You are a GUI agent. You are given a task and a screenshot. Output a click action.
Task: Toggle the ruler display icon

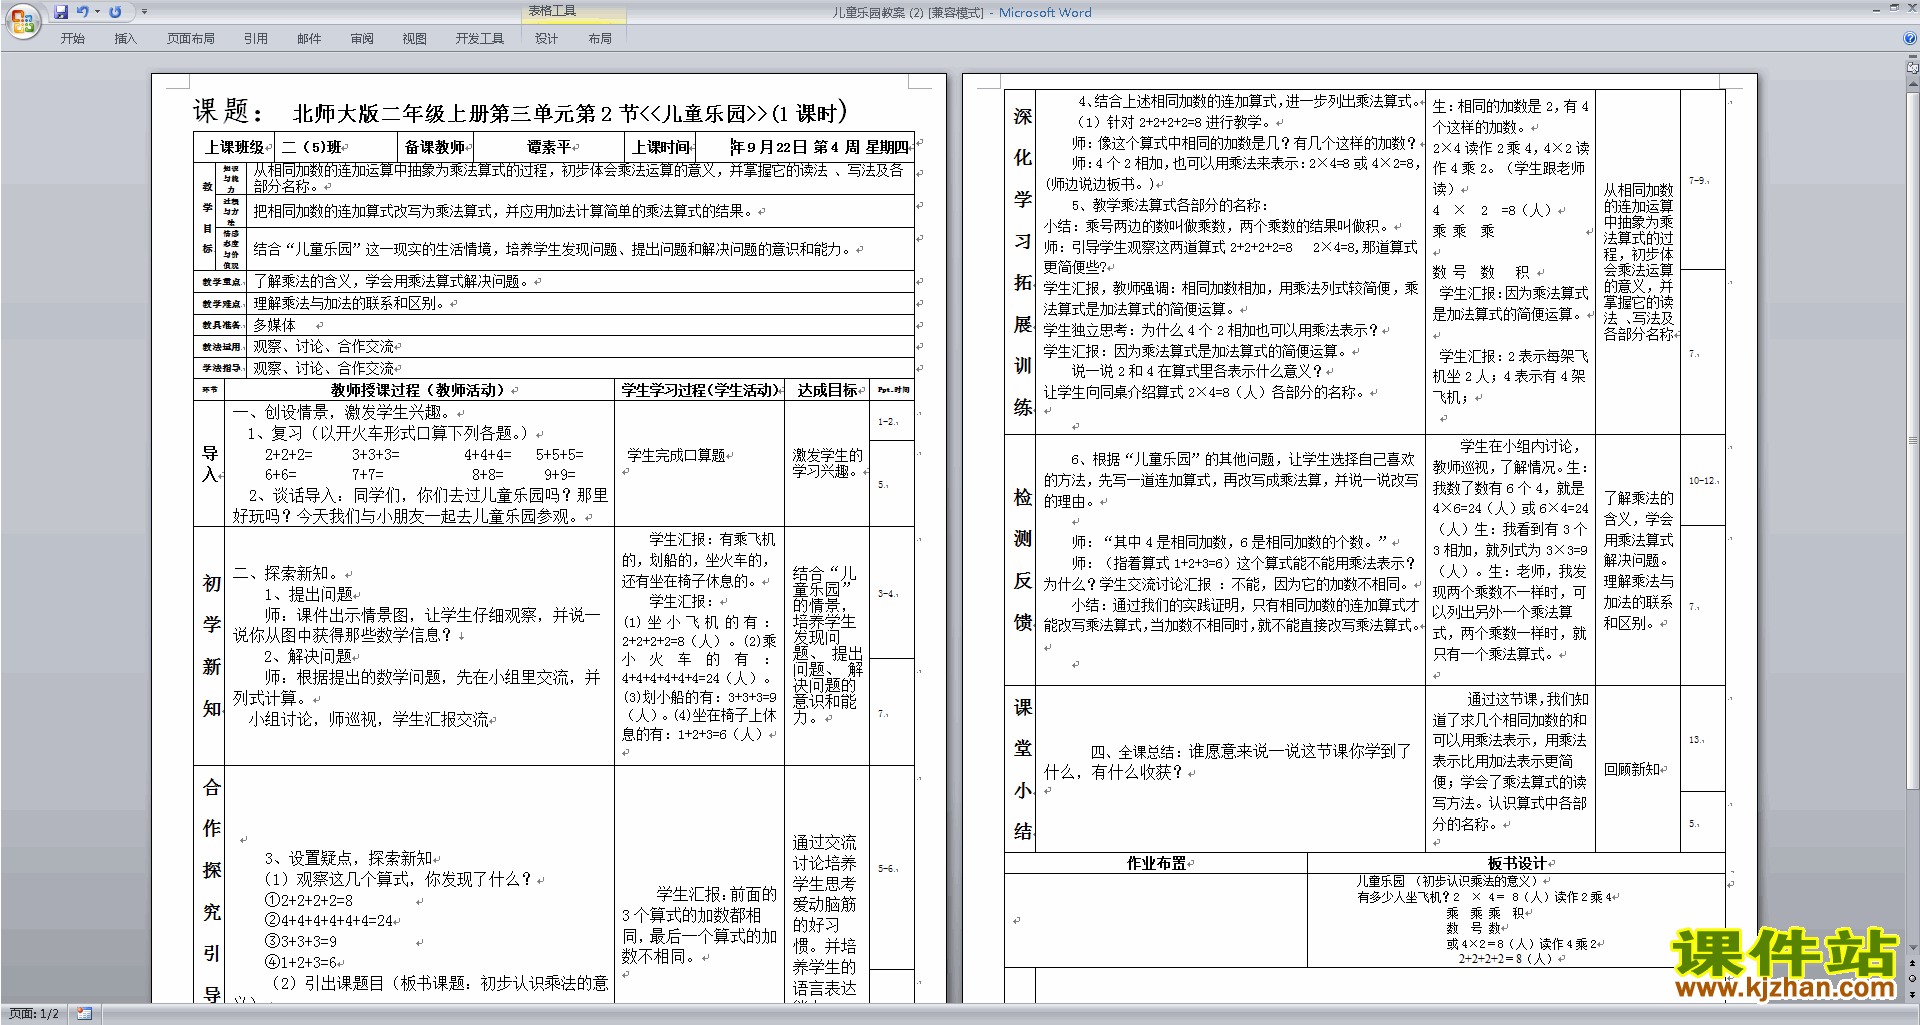[1913, 68]
